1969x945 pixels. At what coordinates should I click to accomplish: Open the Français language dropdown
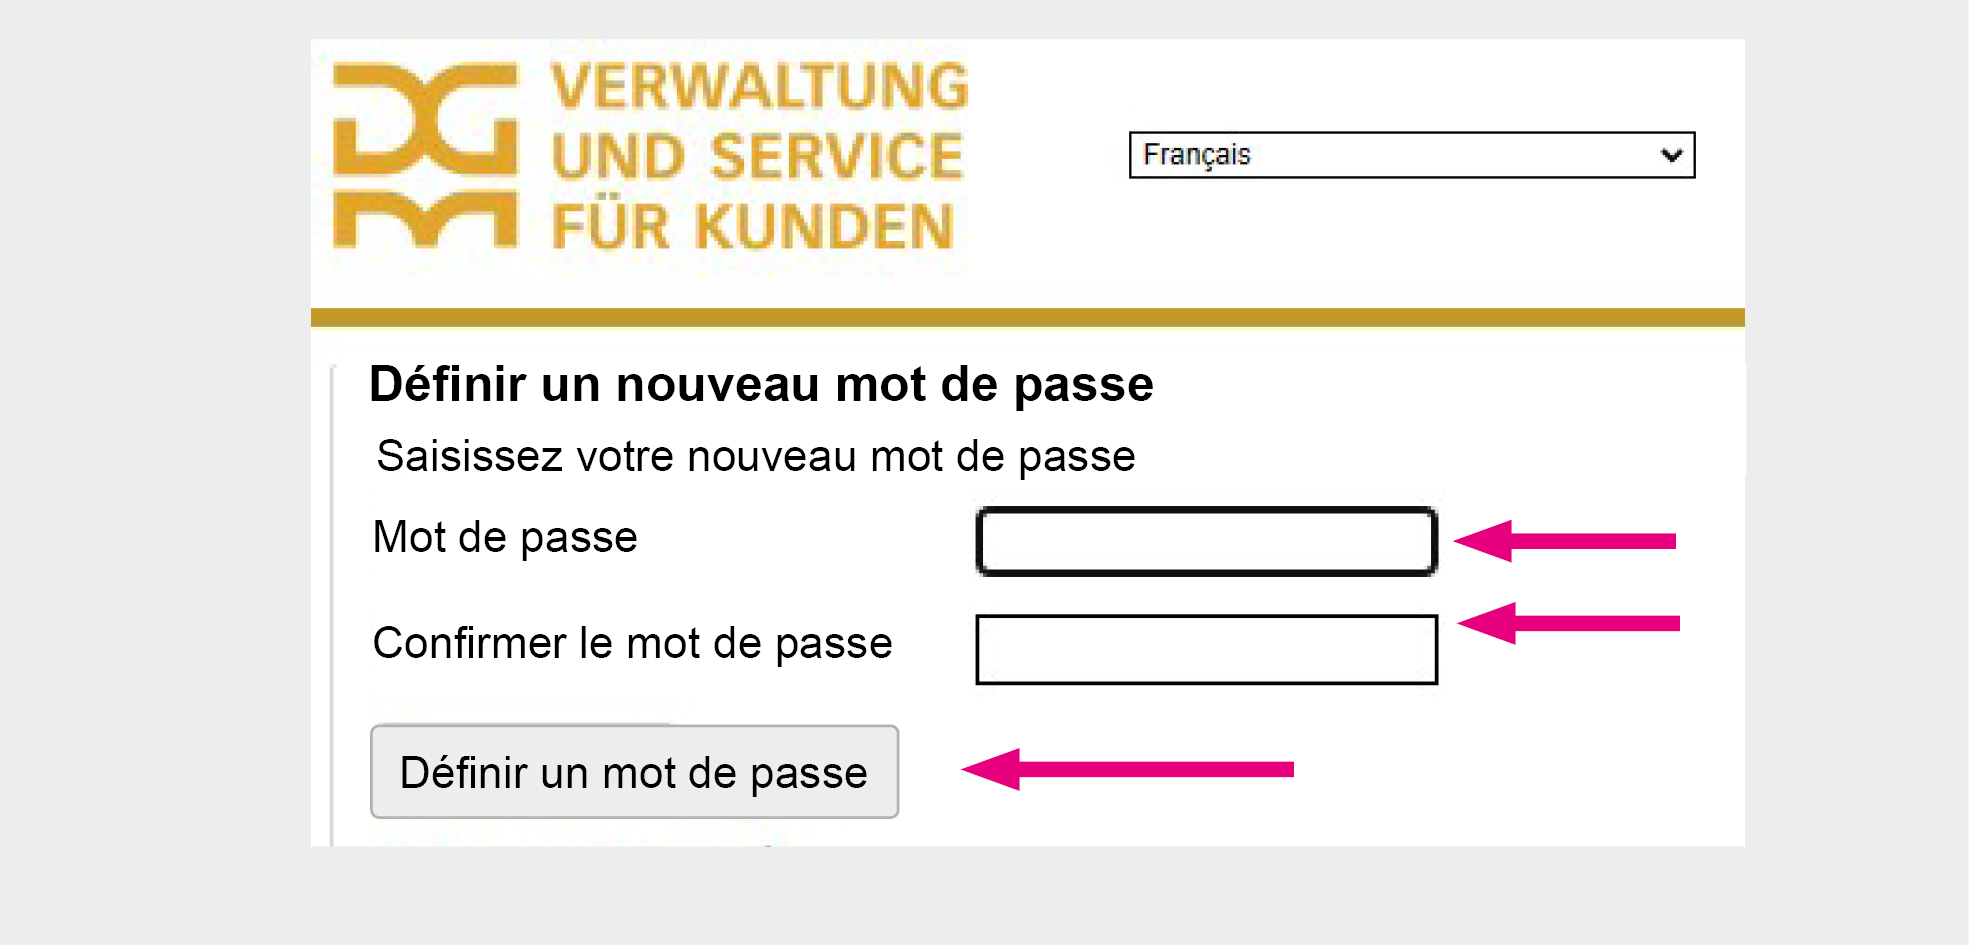1410,155
